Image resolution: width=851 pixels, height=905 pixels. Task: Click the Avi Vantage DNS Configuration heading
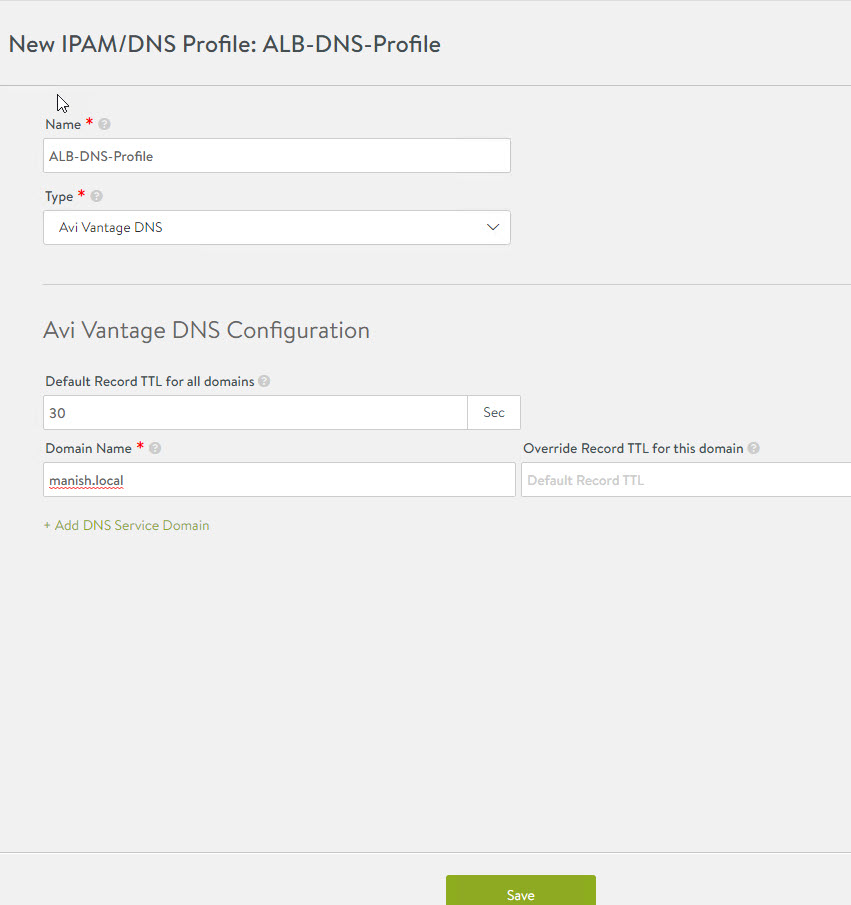[207, 330]
